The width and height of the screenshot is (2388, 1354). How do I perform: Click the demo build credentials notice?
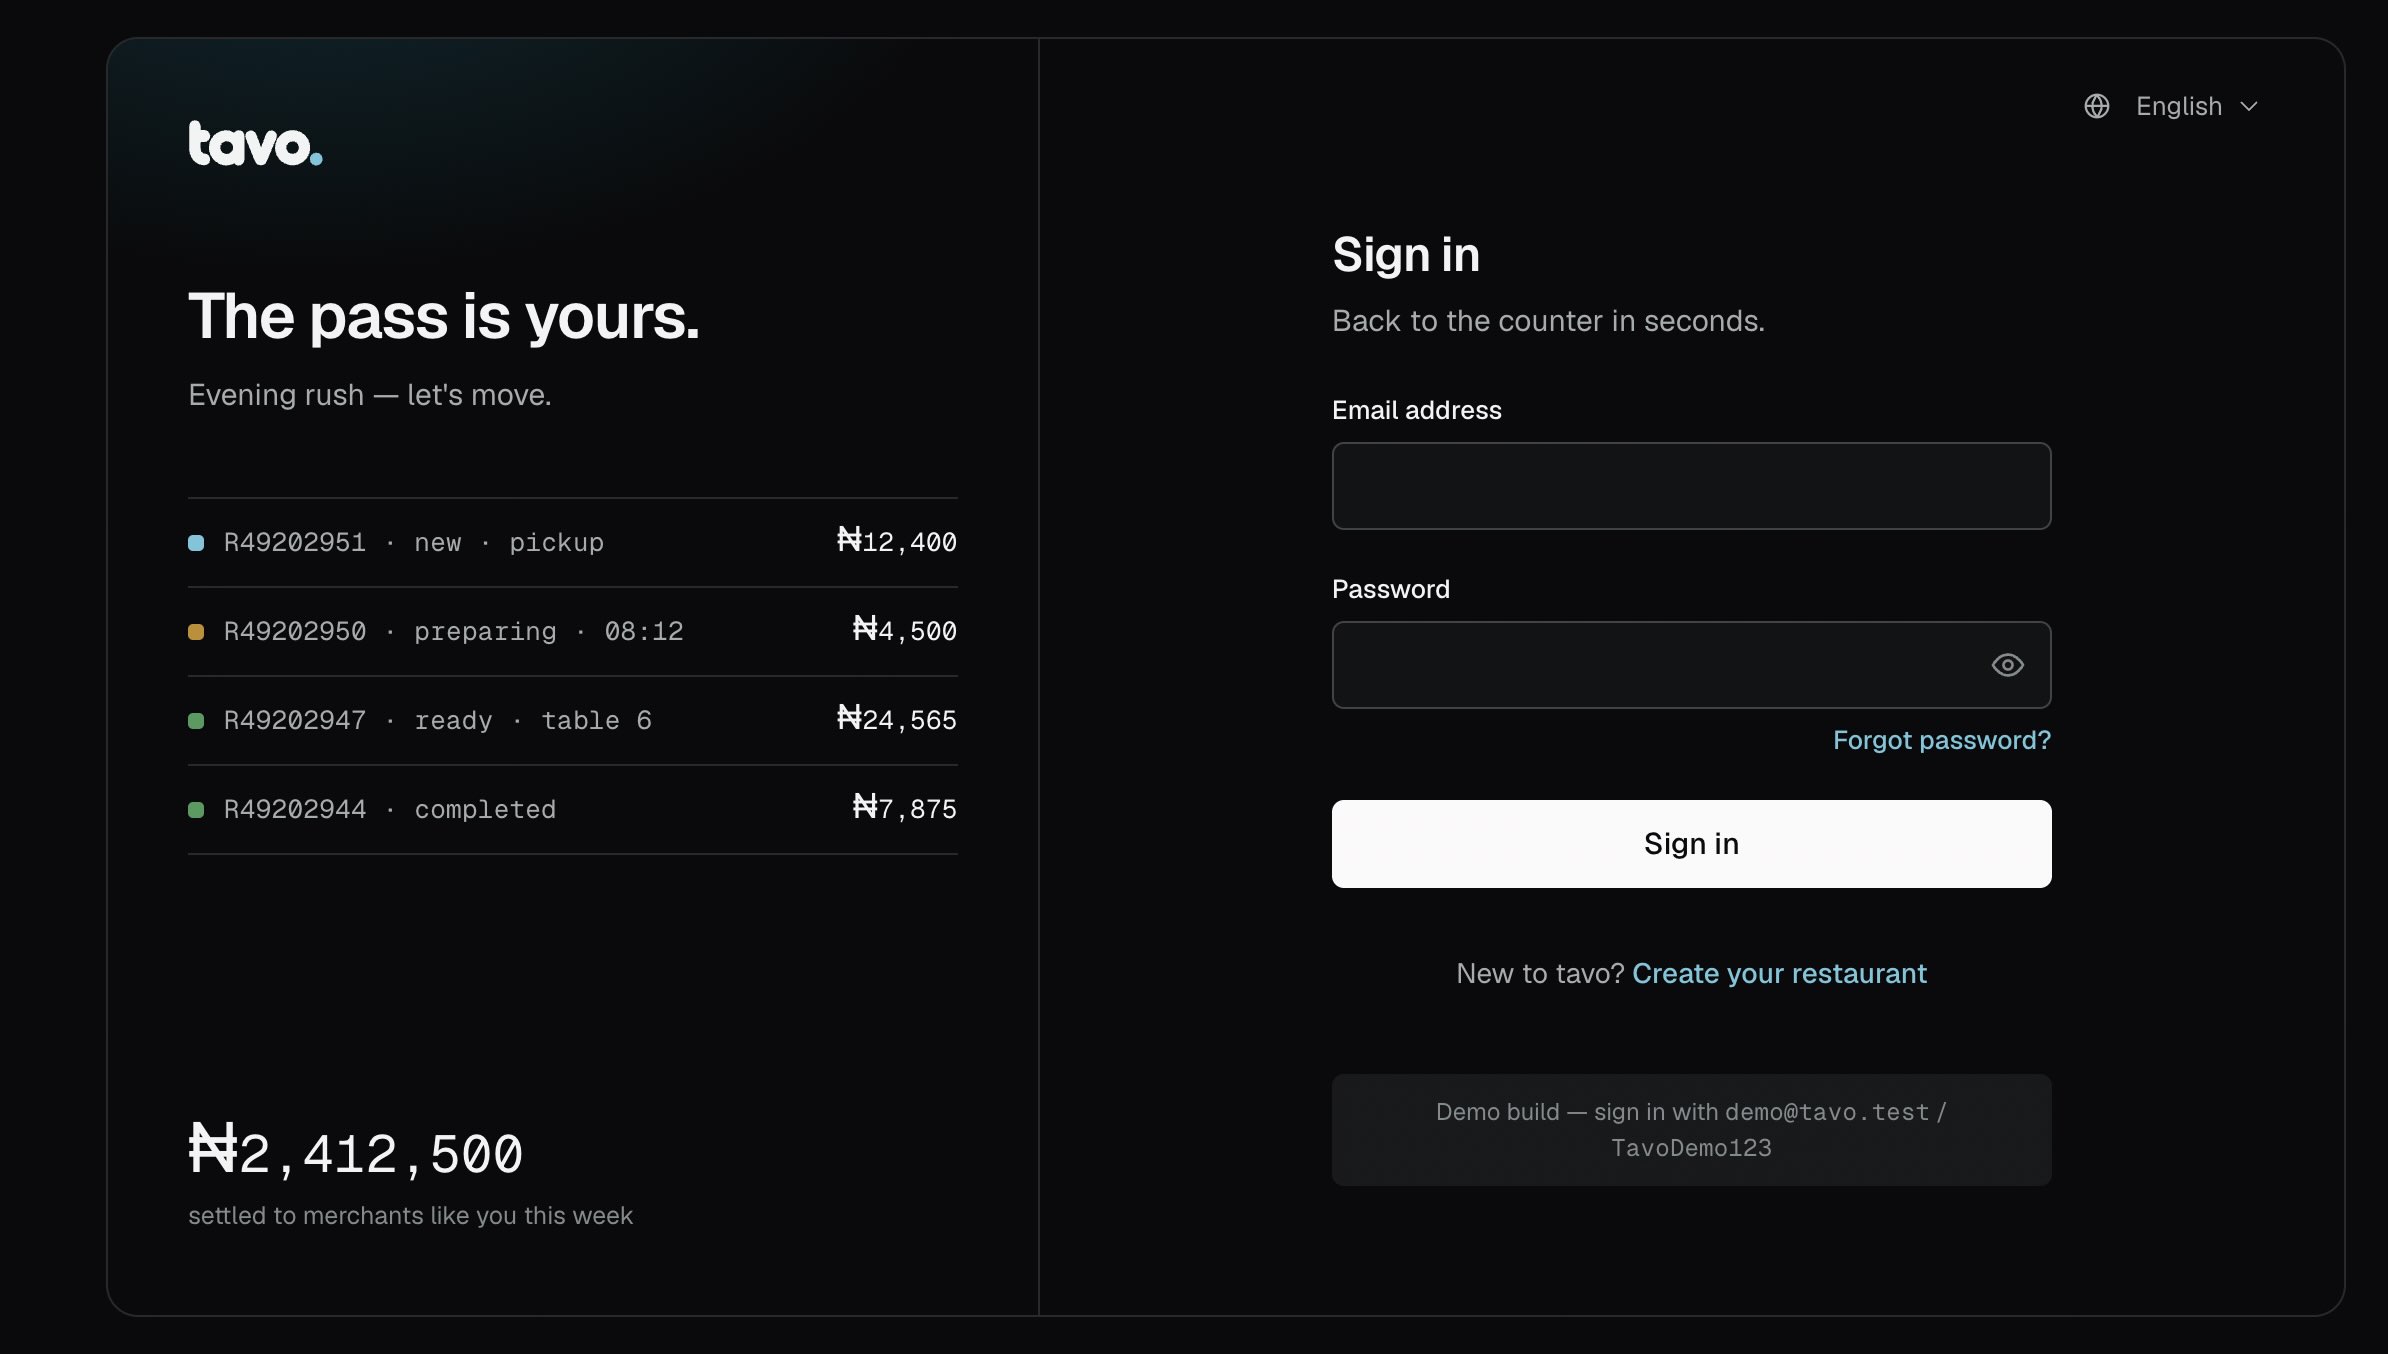pos(1691,1130)
